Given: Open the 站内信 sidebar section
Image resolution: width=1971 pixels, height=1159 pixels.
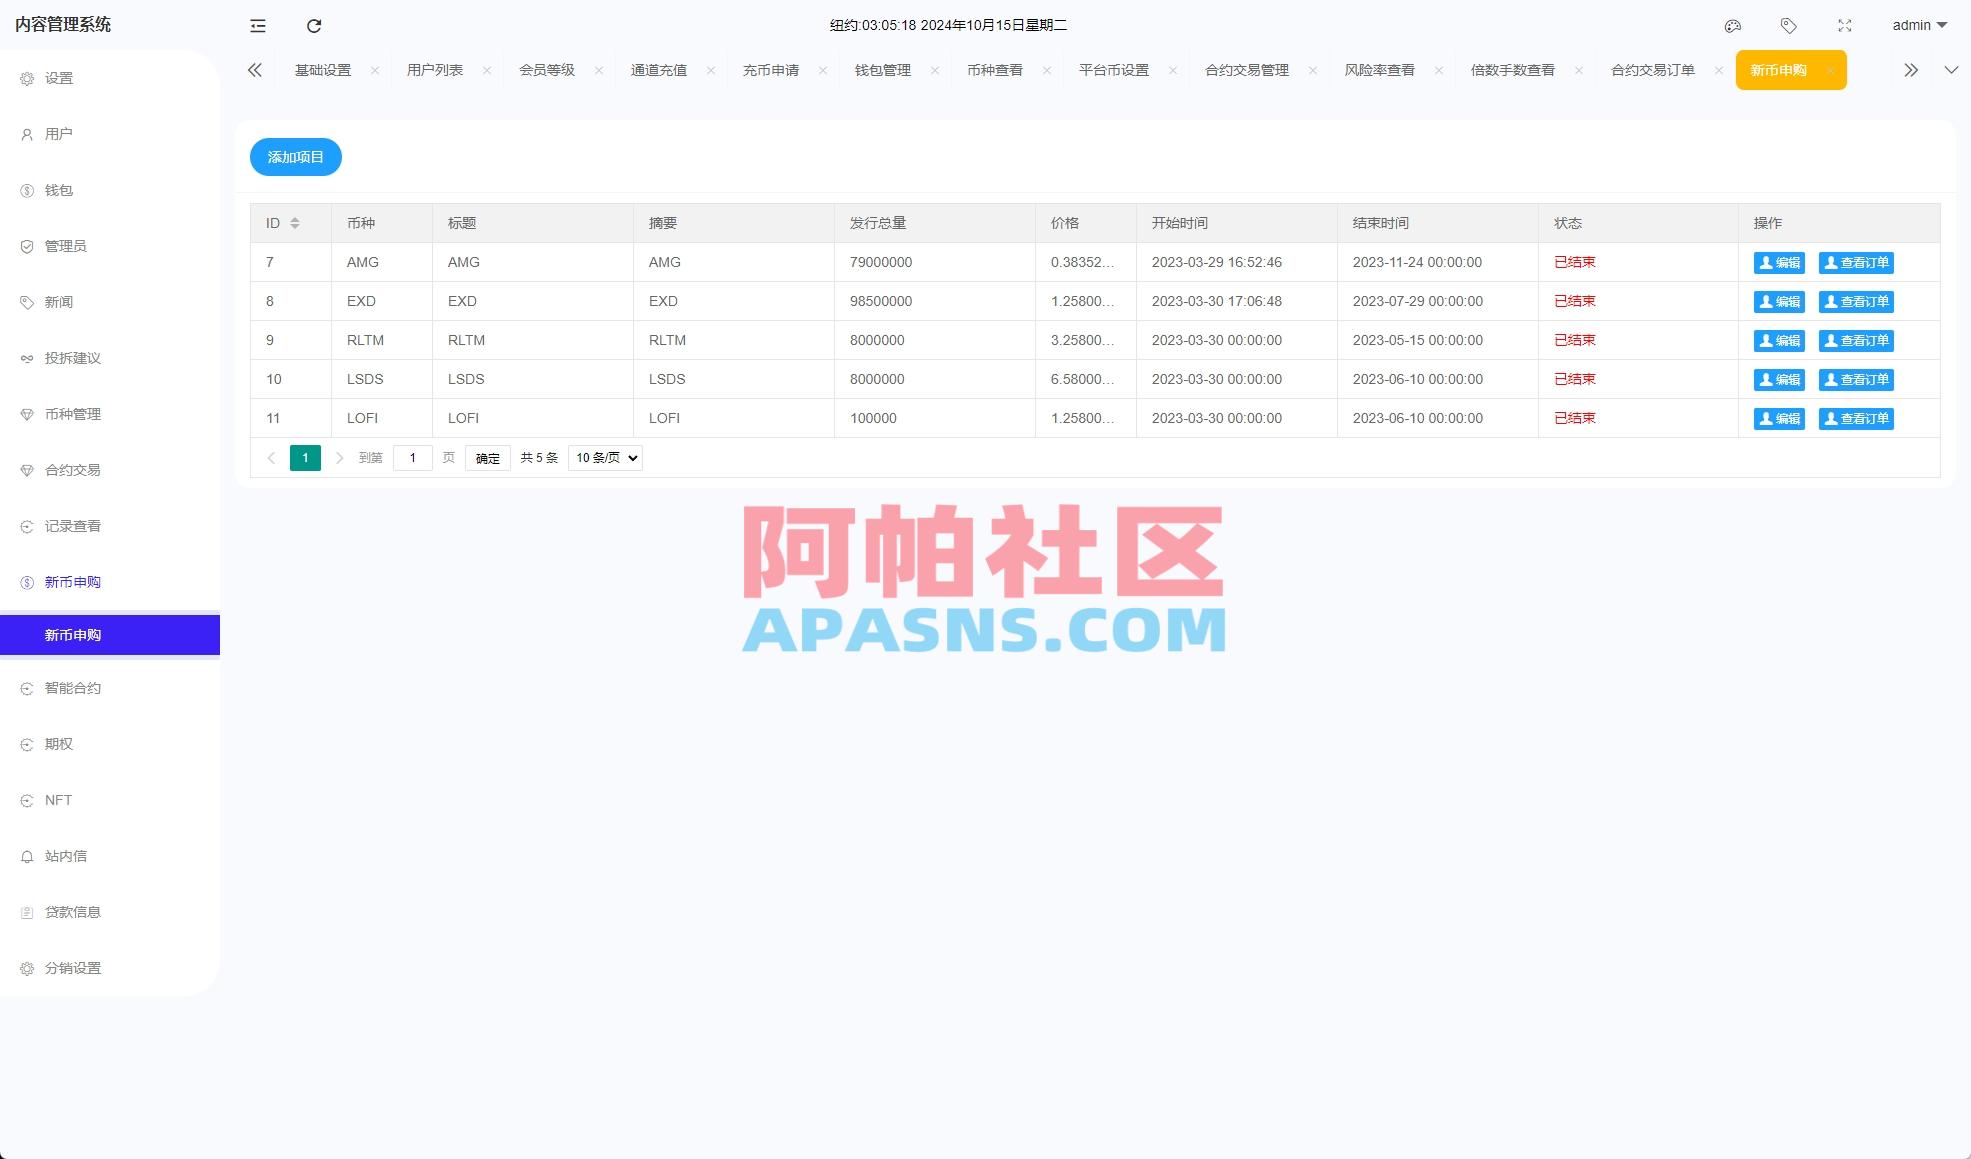Looking at the screenshot, I should coord(67,855).
